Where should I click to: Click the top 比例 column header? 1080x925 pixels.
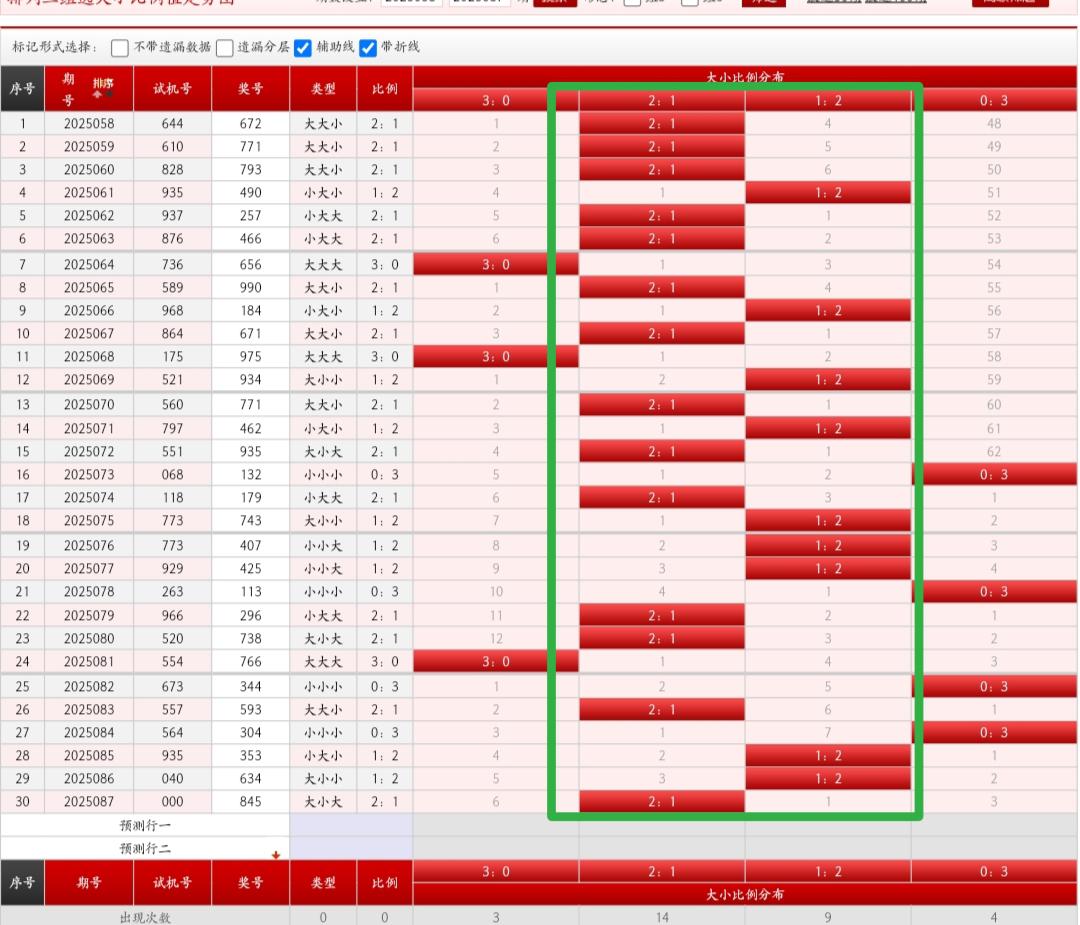click(384, 88)
